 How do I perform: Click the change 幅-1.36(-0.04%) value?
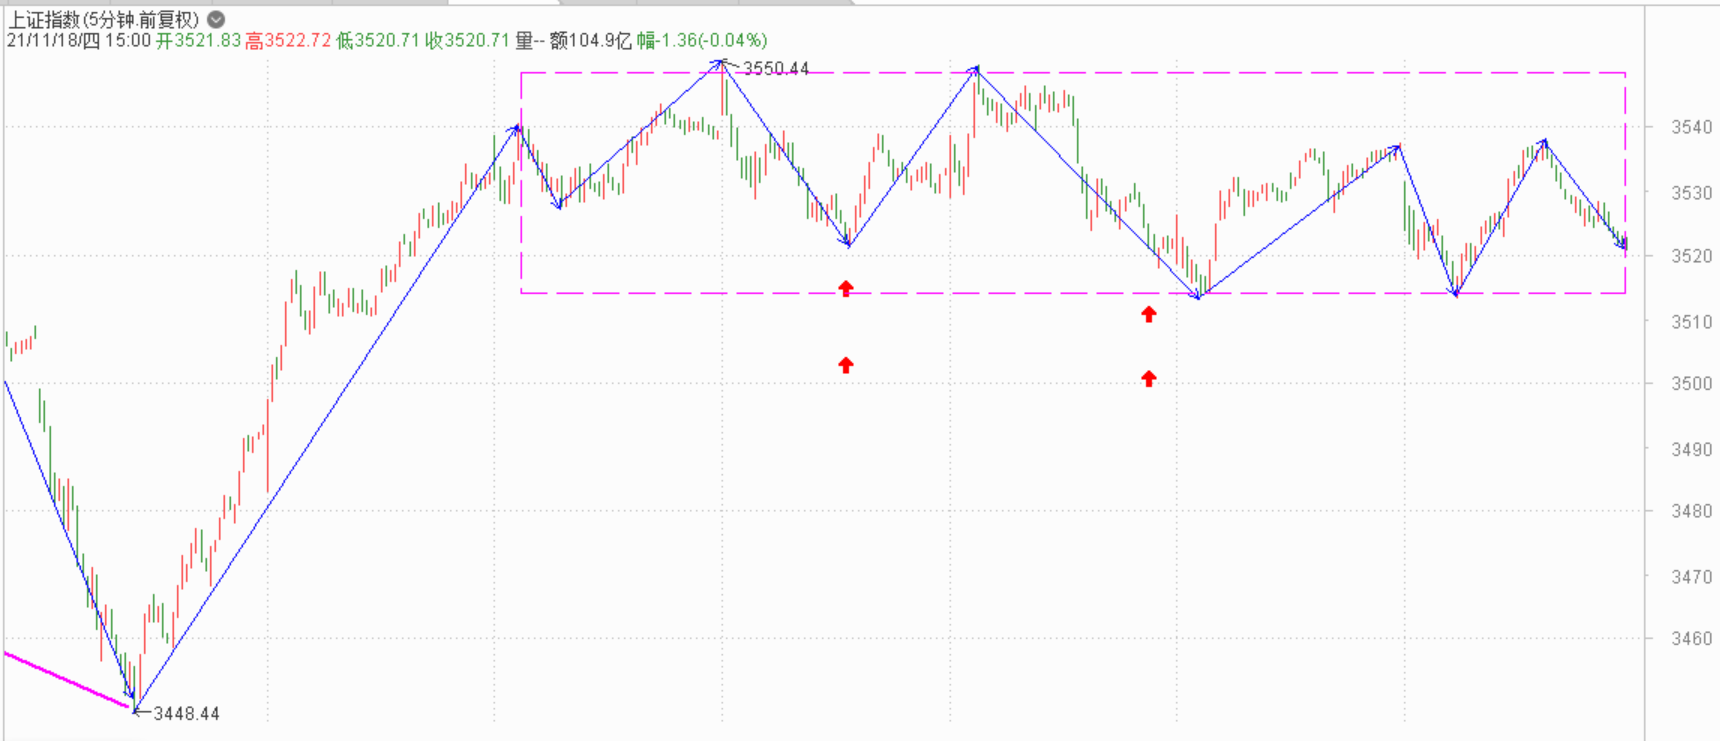(x=702, y=40)
